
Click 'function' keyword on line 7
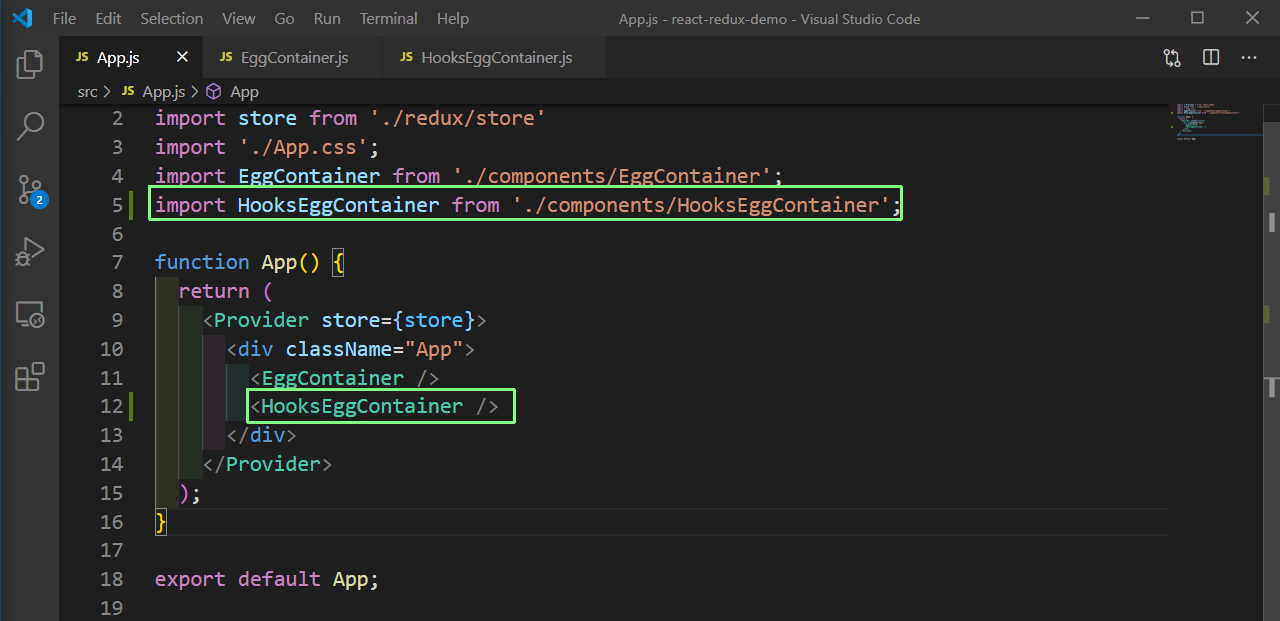tap(202, 262)
